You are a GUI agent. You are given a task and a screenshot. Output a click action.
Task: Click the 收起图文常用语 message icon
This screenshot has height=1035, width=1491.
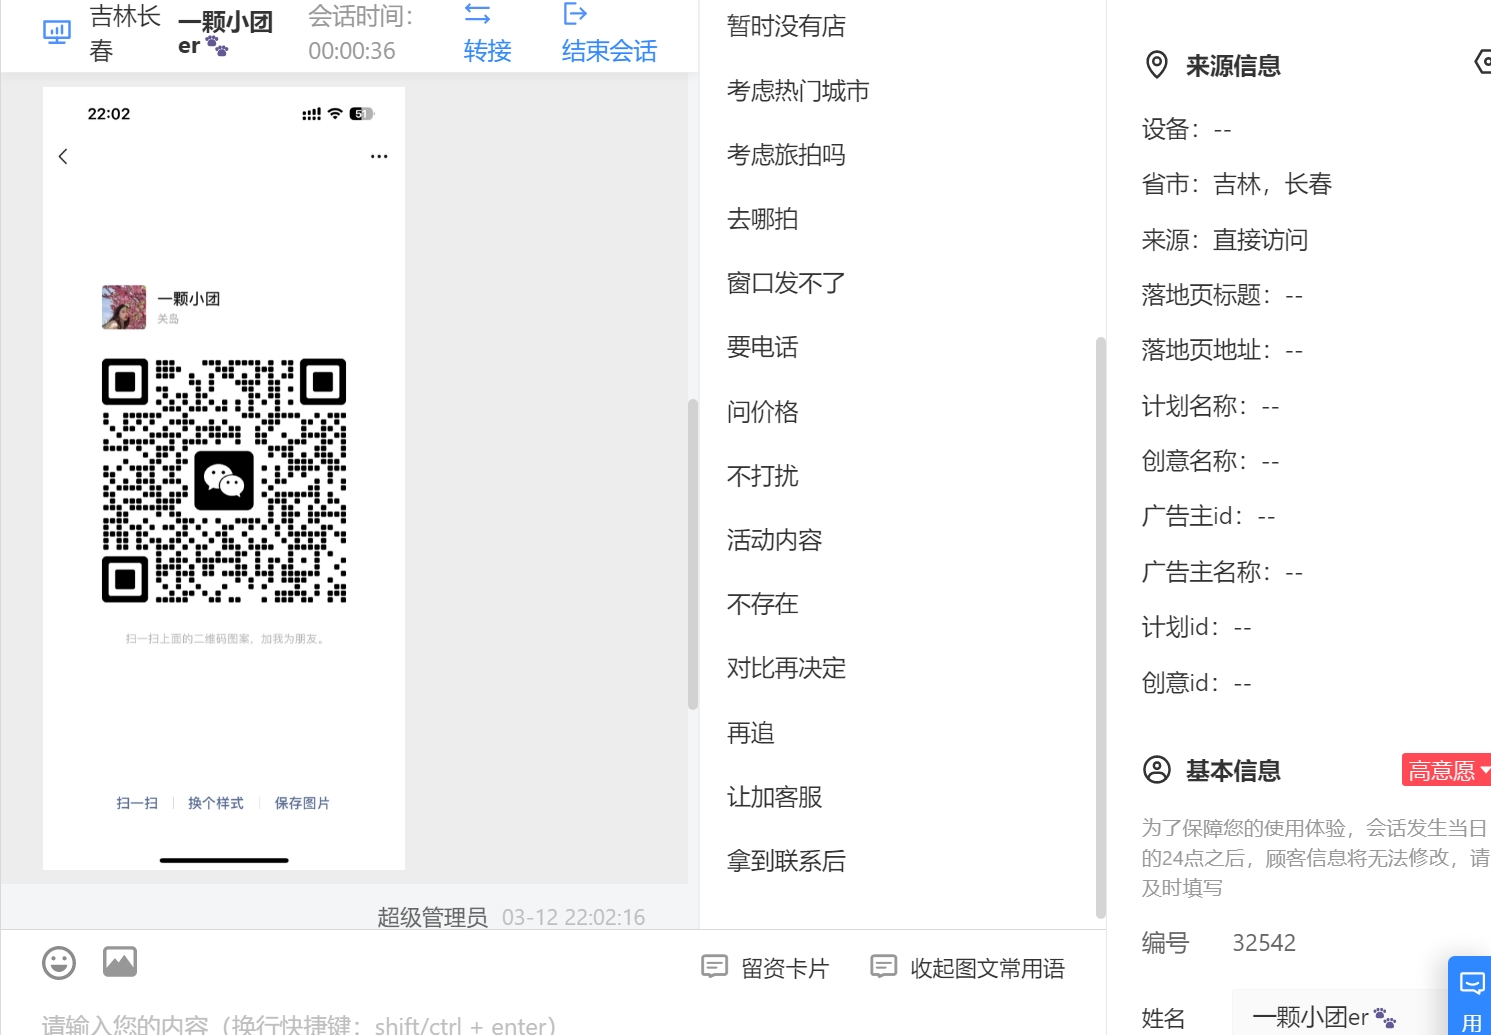(x=883, y=966)
